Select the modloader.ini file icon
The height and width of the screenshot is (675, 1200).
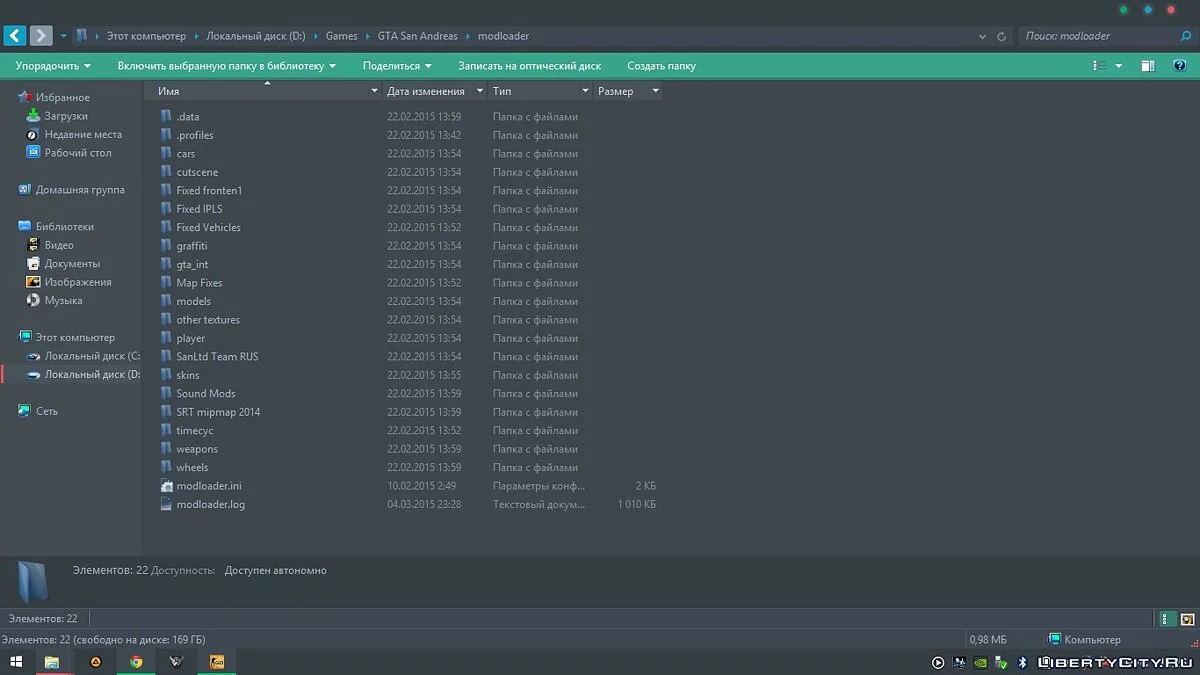[167, 486]
